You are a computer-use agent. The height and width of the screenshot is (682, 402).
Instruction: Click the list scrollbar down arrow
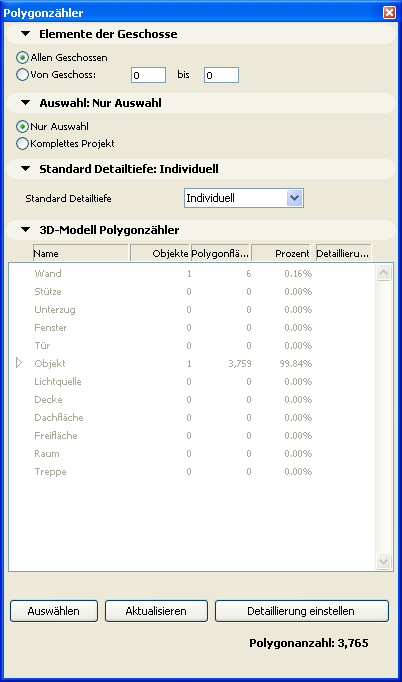(383, 561)
